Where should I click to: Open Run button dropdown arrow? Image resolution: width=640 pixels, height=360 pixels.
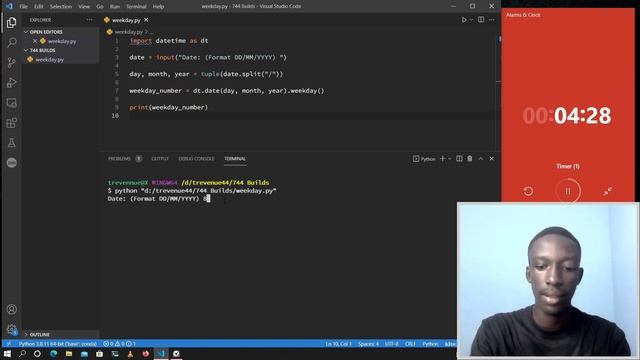pyautogui.click(x=471, y=20)
